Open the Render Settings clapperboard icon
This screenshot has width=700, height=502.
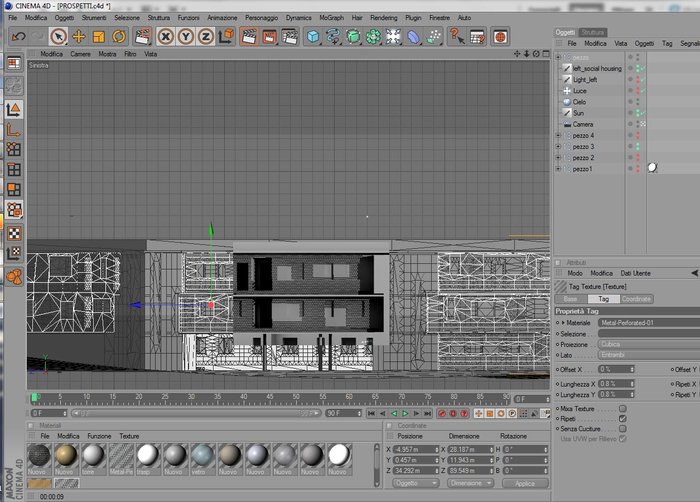[x=289, y=36]
